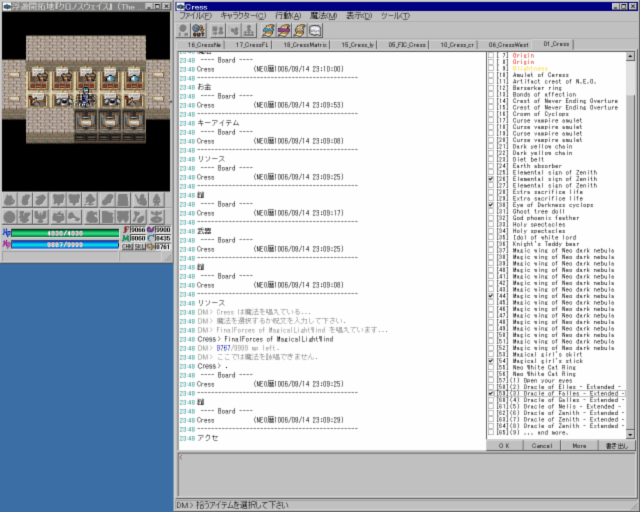Screen dimensions: 640x512
Task: Click the game map view in left window
Action: click(86, 101)
